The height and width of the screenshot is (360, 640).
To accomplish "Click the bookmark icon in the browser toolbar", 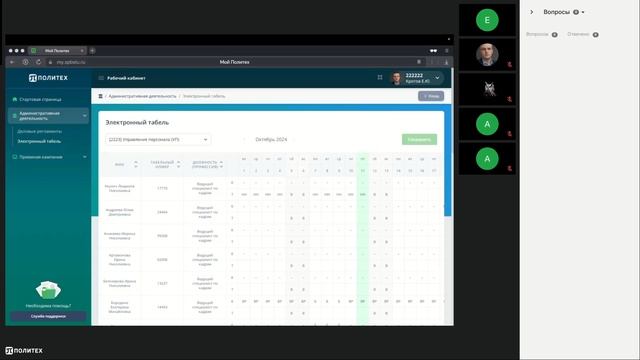I will [419, 62].
